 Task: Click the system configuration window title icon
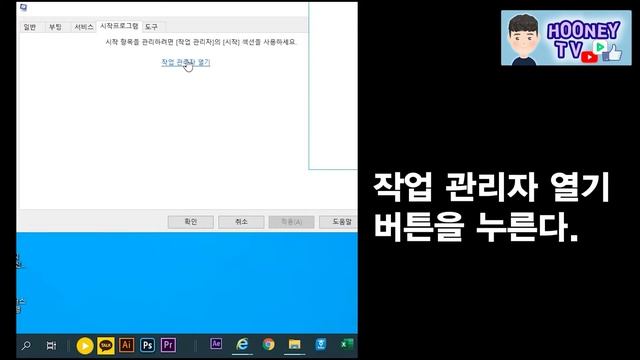tap(23, 7)
